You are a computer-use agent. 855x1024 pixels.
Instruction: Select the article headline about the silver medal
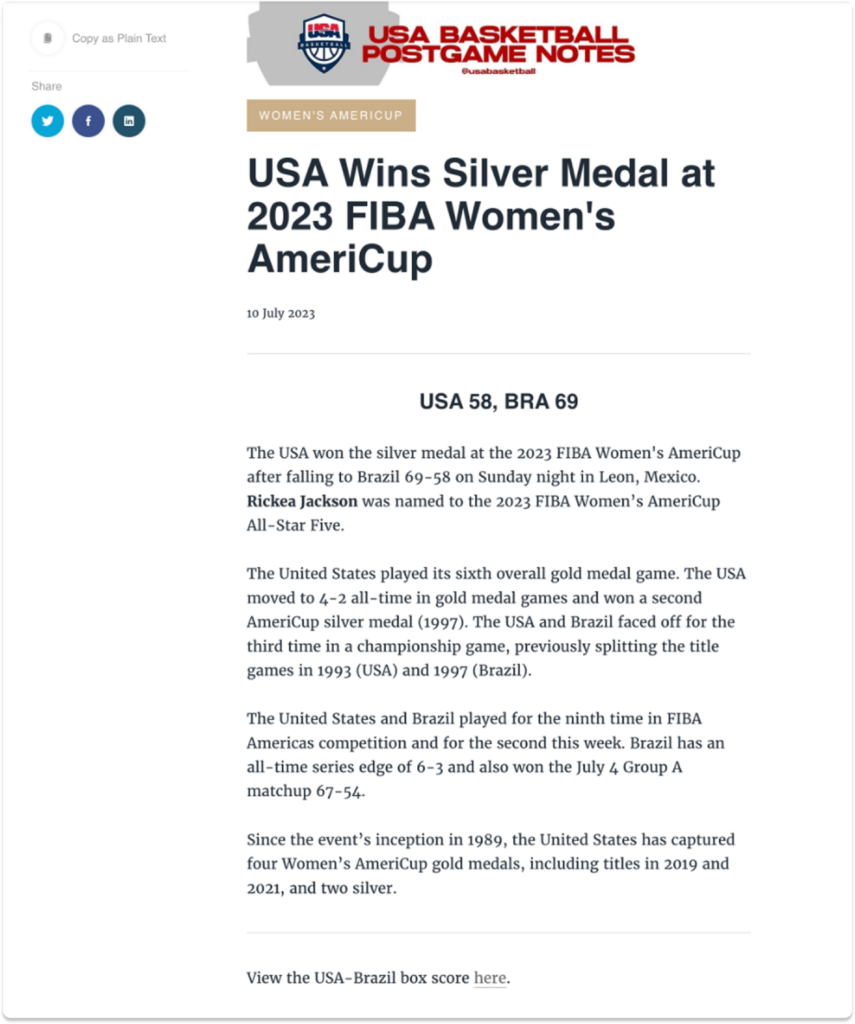482,214
